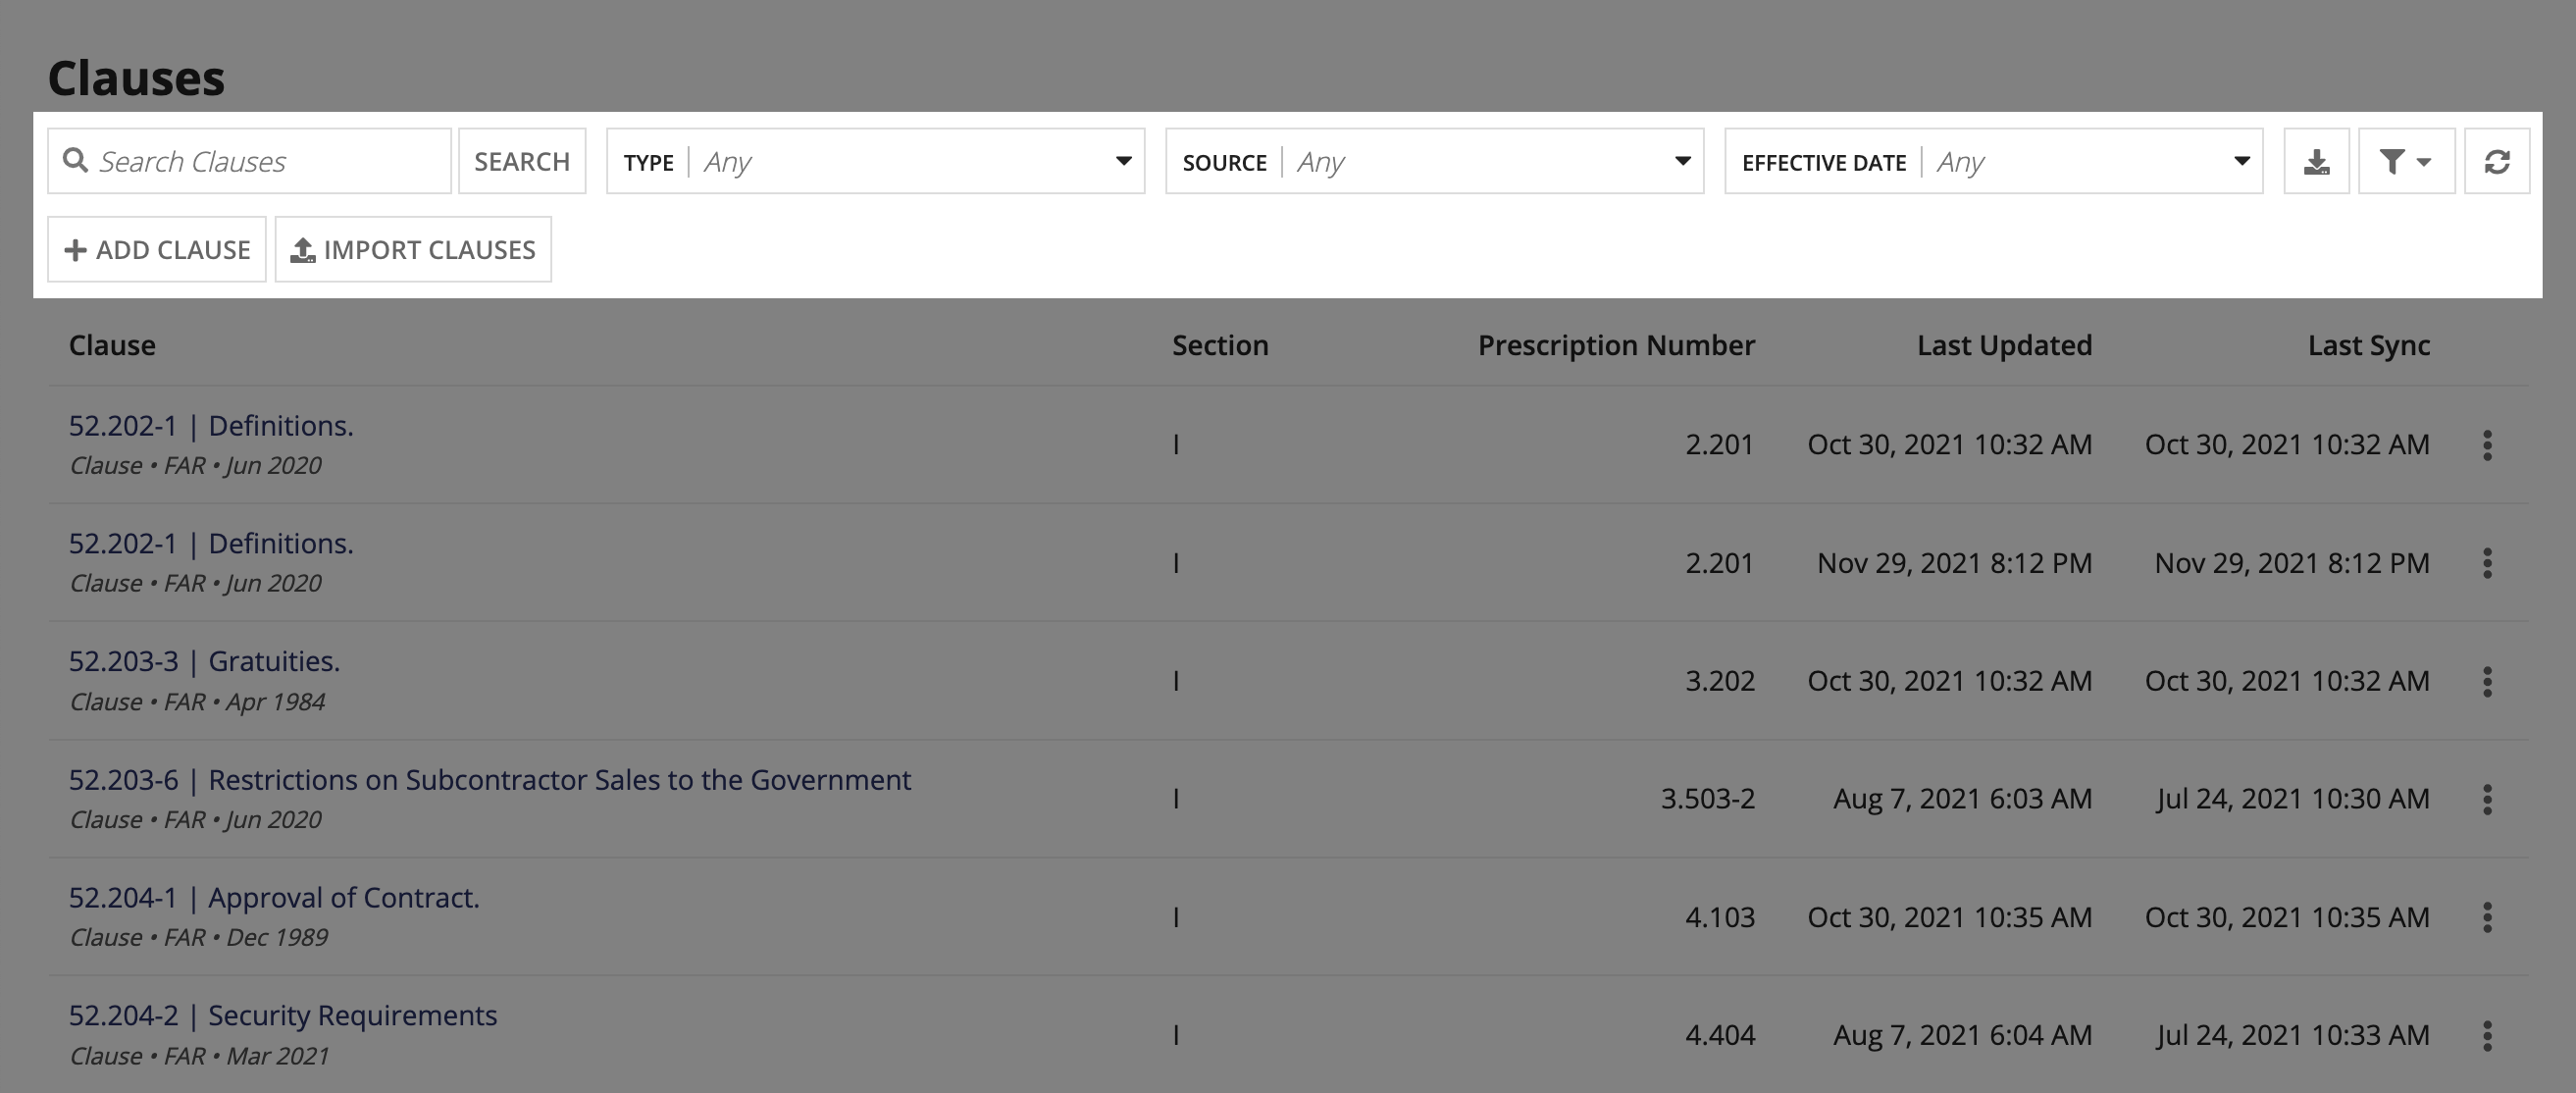
Task: Click the refresh list icon
Action: (2496, 161)
